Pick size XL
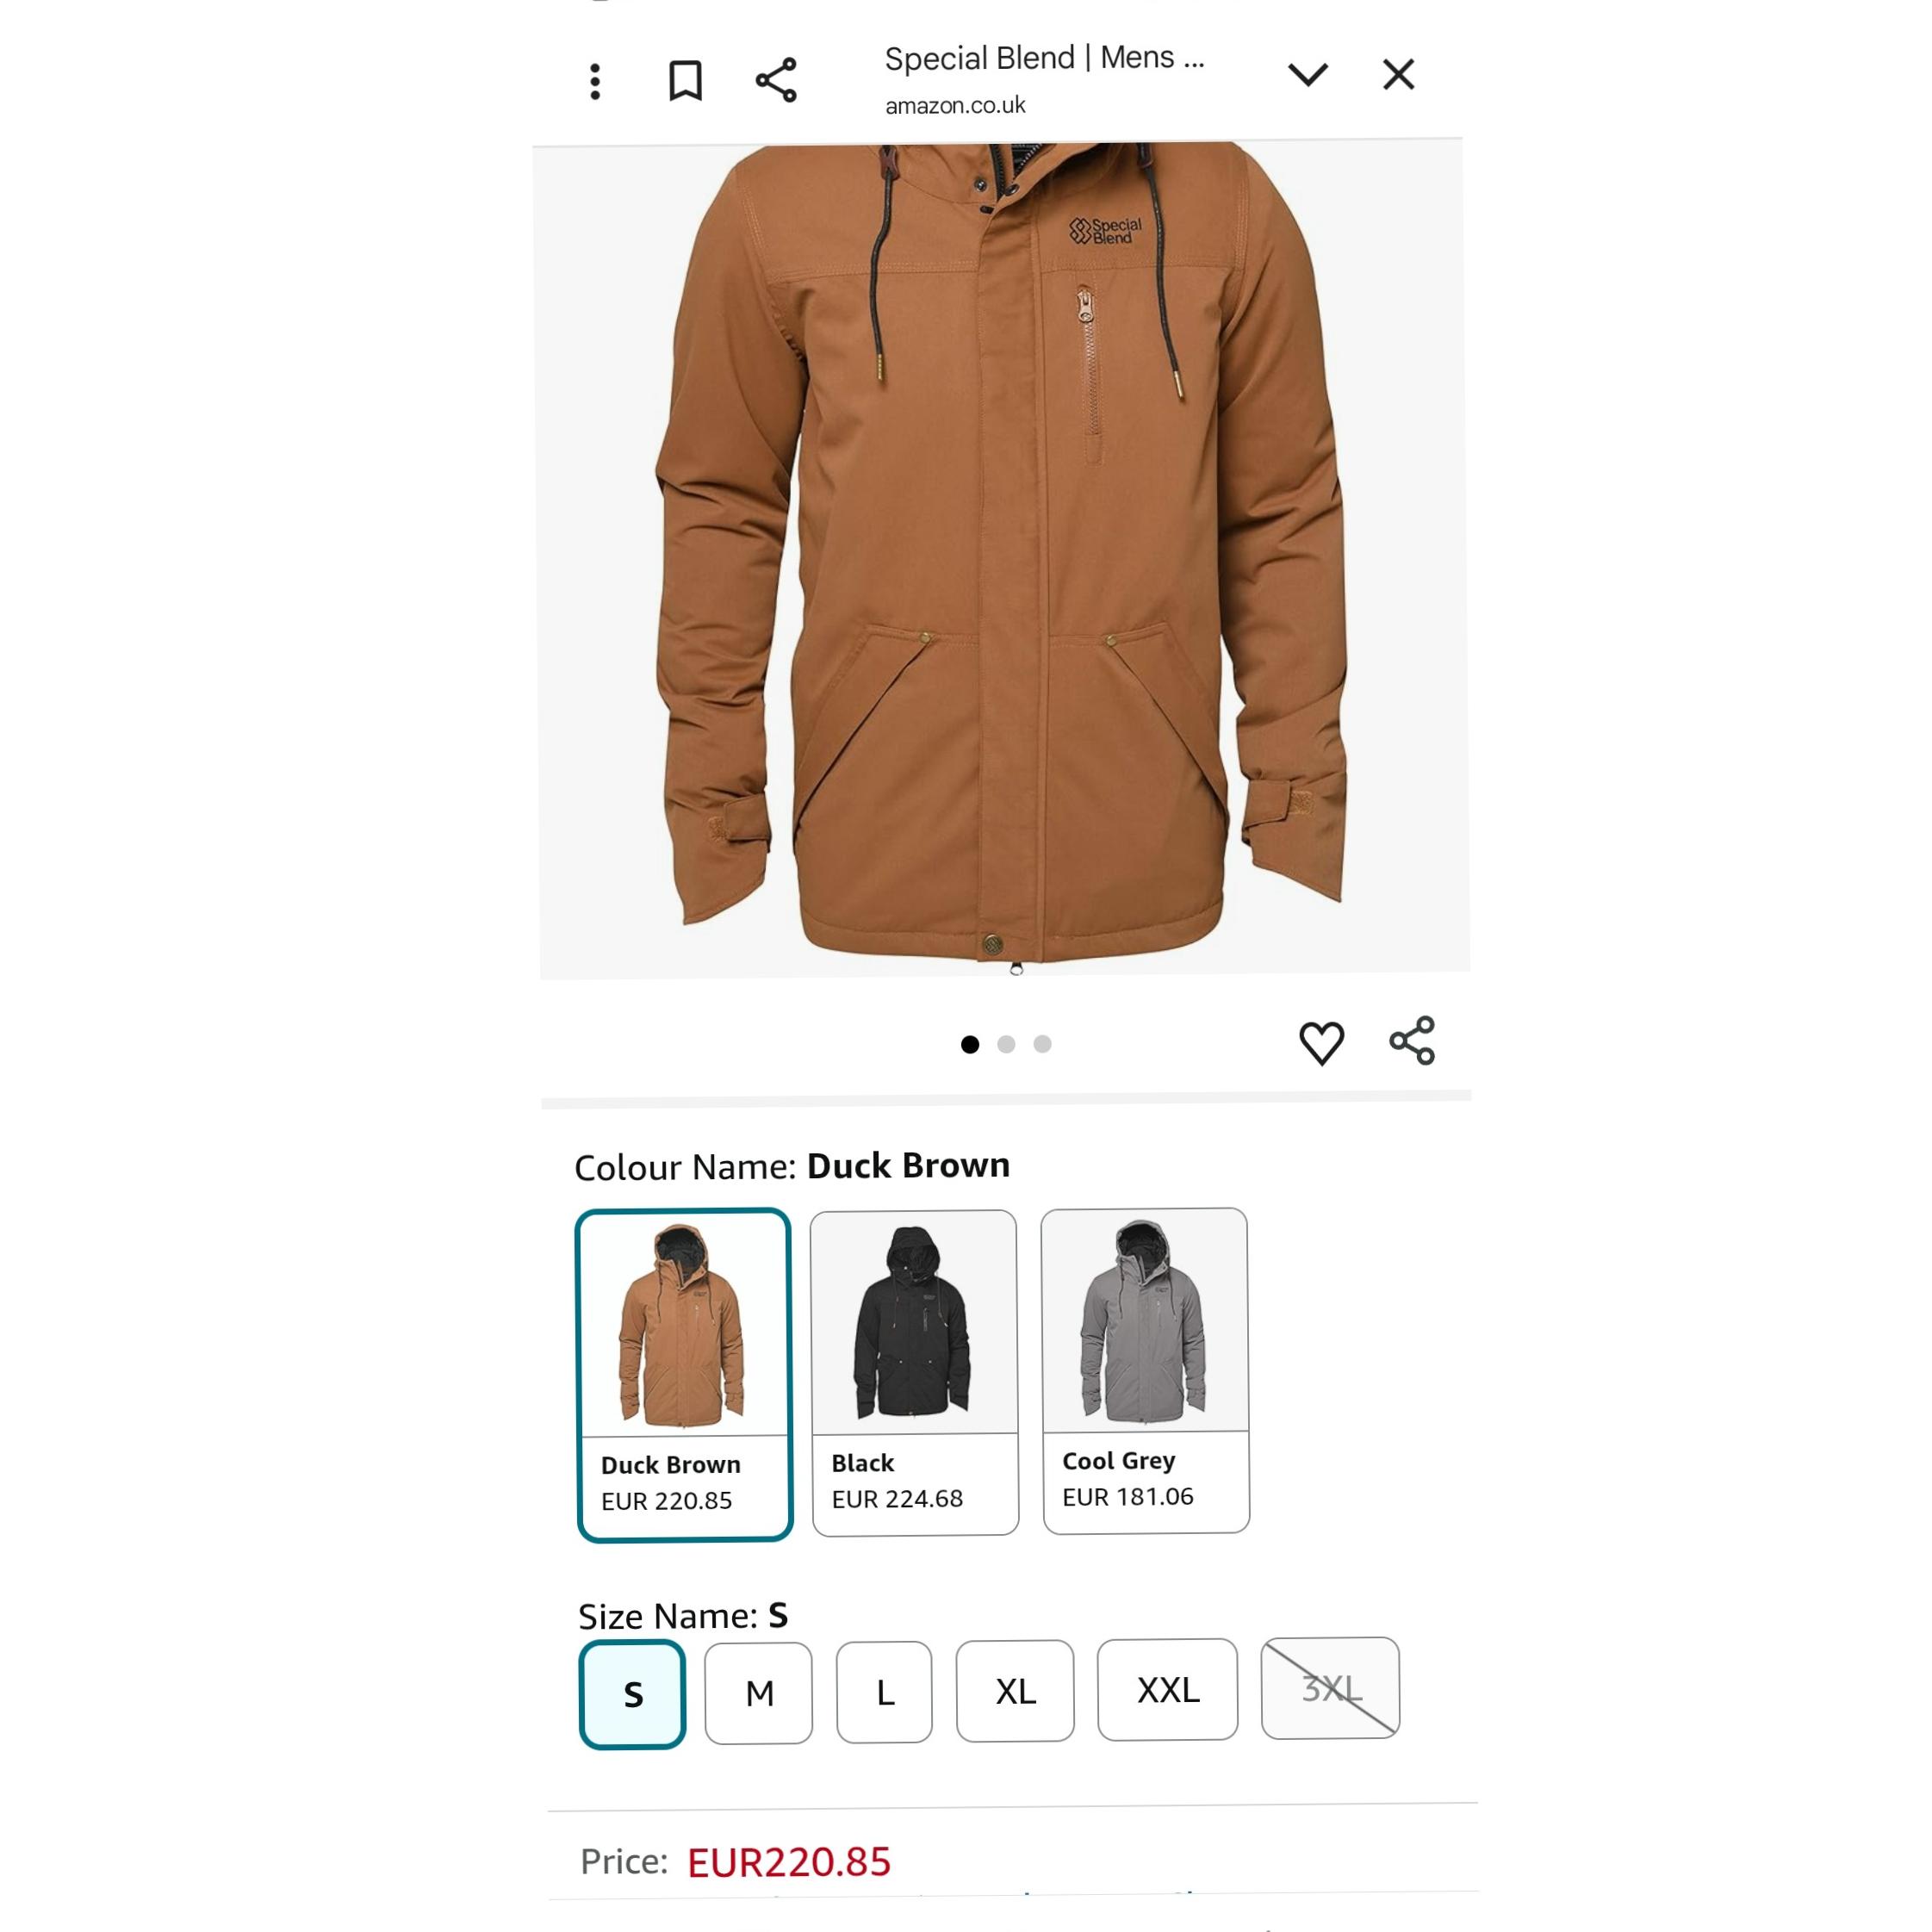This screenshot has height=1932, width=1932. 1015,1691
